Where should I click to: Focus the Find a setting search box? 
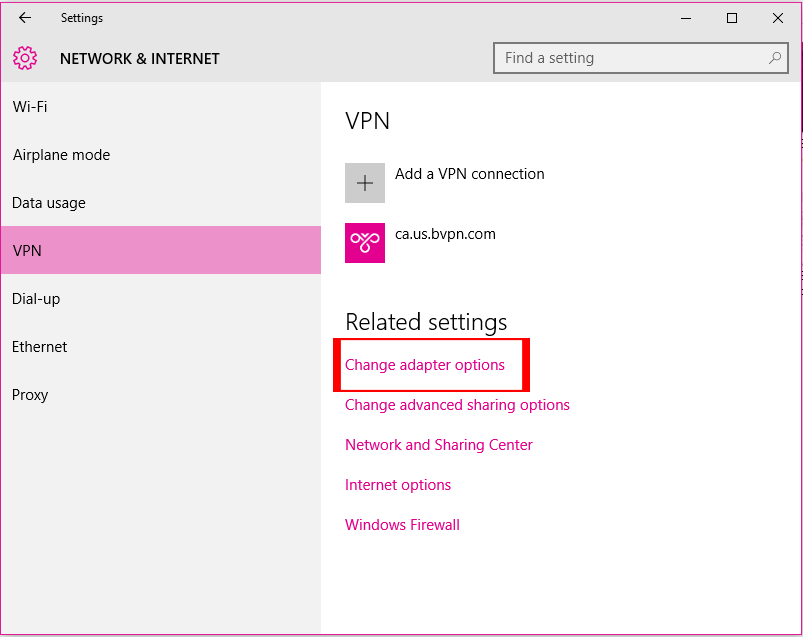pyautogui.click(x=630, y=58)
